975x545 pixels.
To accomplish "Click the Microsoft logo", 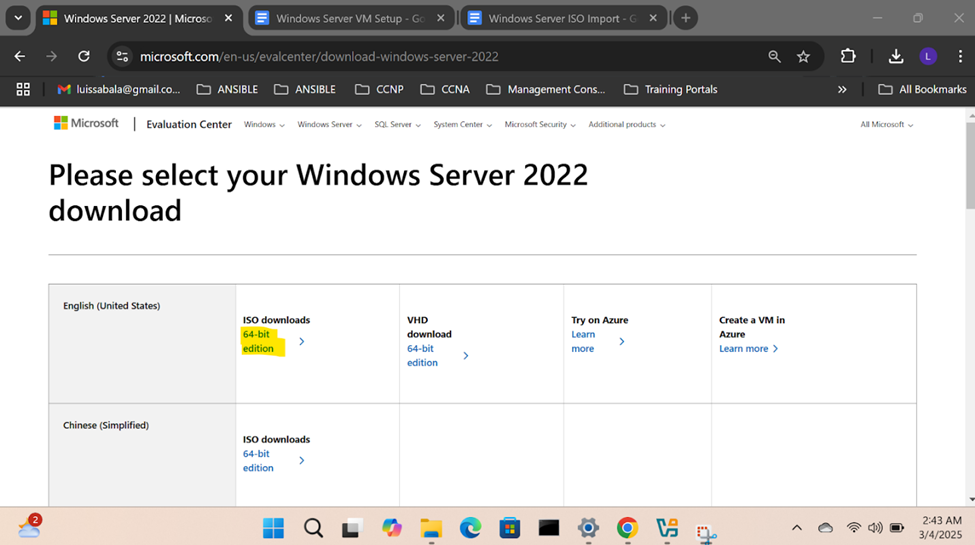I will click(86, 123).
